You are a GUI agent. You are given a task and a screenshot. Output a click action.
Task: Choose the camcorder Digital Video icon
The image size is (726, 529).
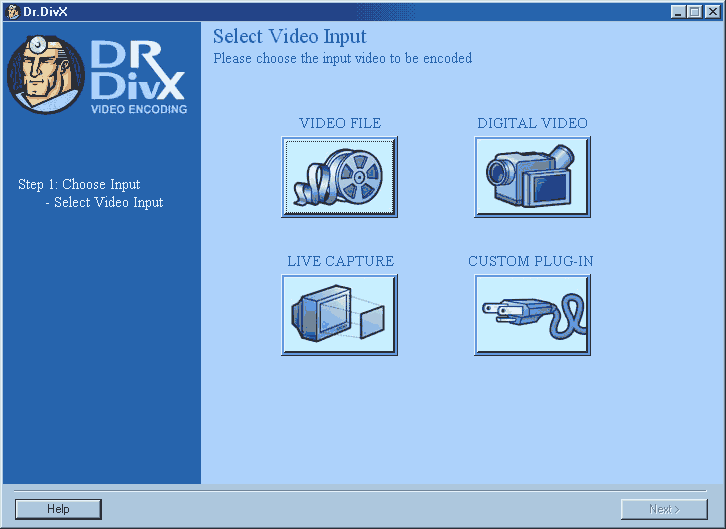click(532, 177)
